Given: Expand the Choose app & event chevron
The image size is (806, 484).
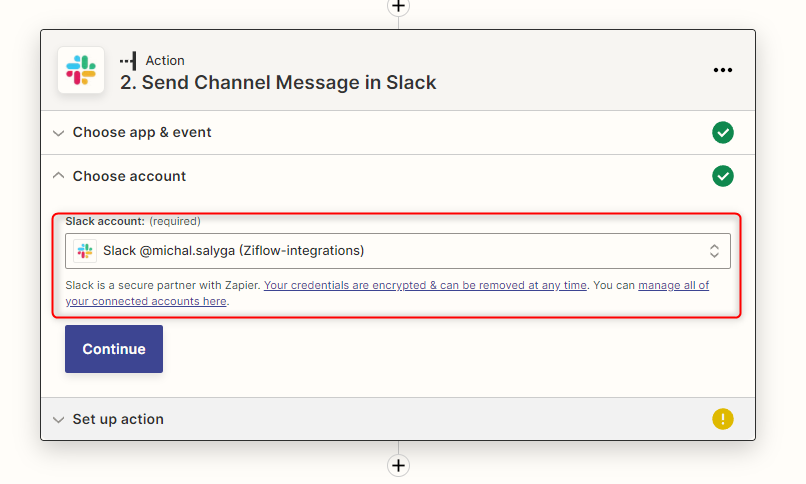Looking at the screenshot, I should 58,133.
